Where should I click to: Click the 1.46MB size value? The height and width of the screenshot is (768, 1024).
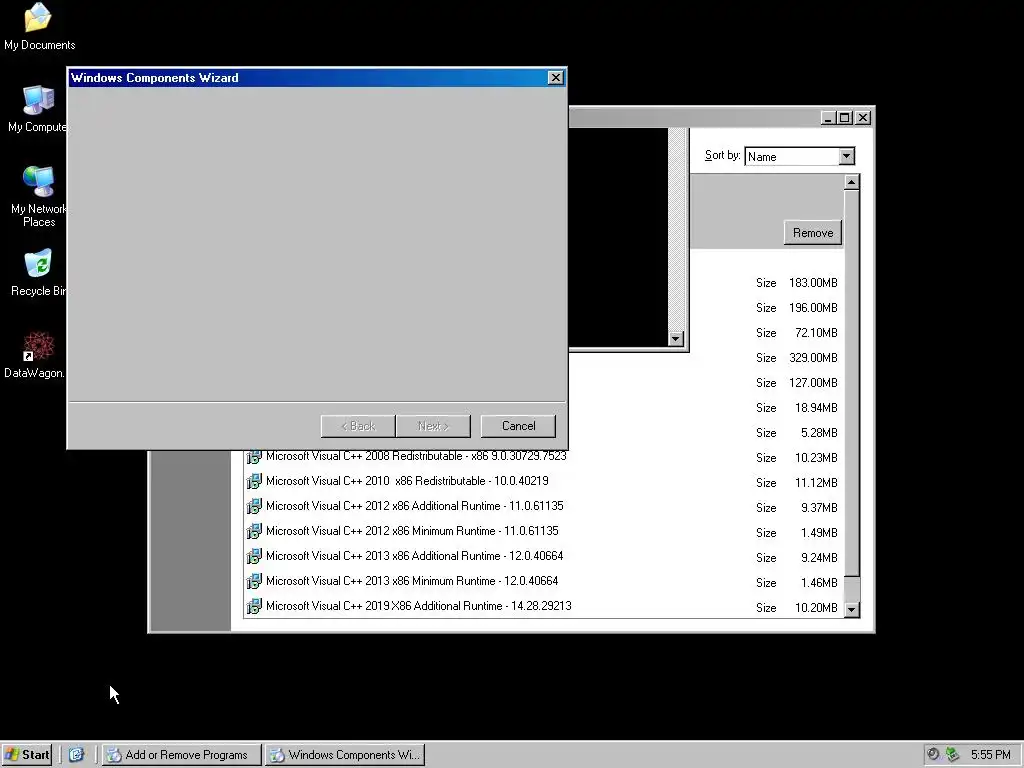click(819, 583)
